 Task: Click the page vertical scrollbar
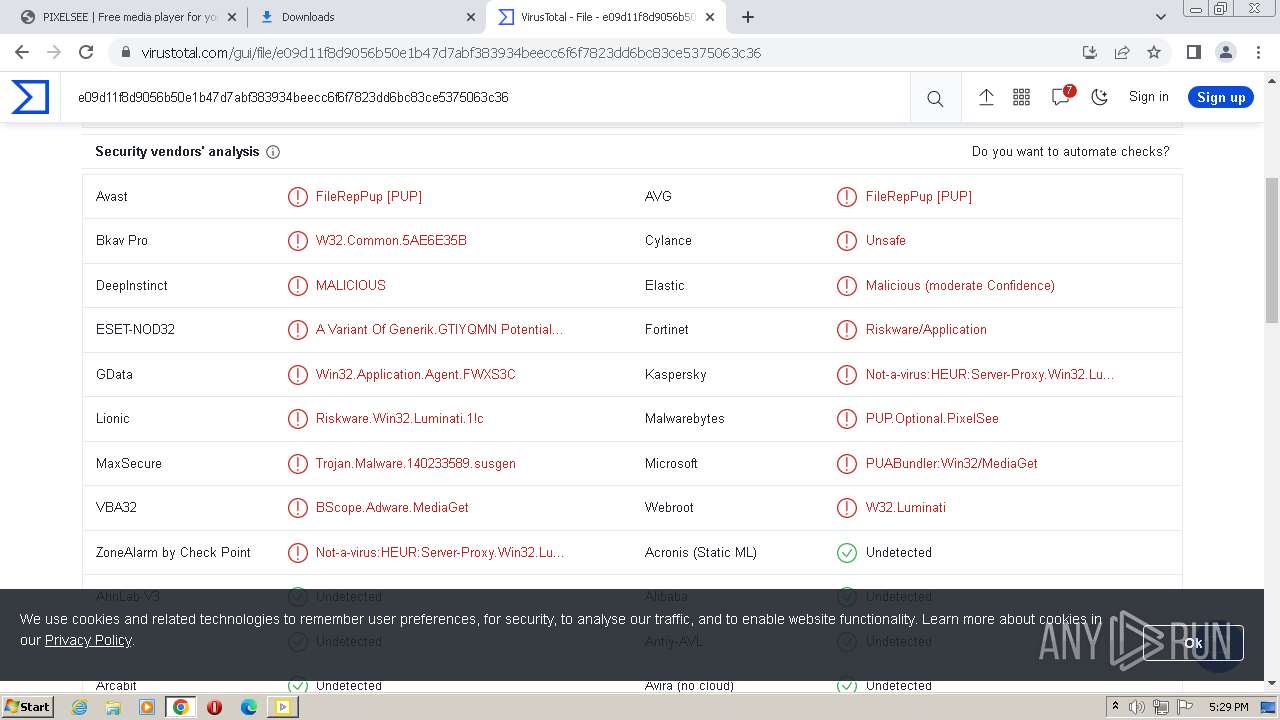(x=1272, y=250)
